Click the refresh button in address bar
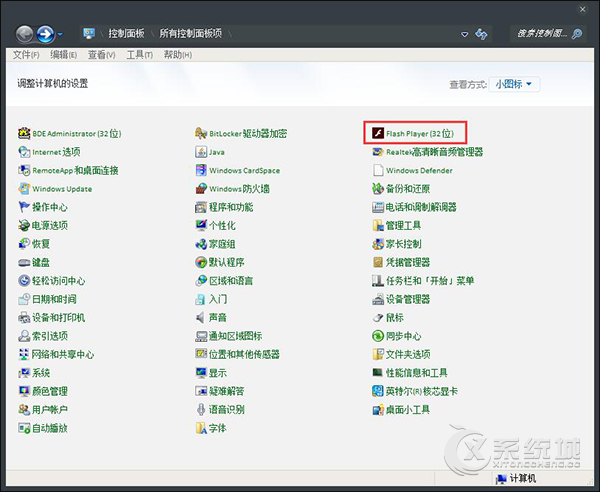 [481, 34]
